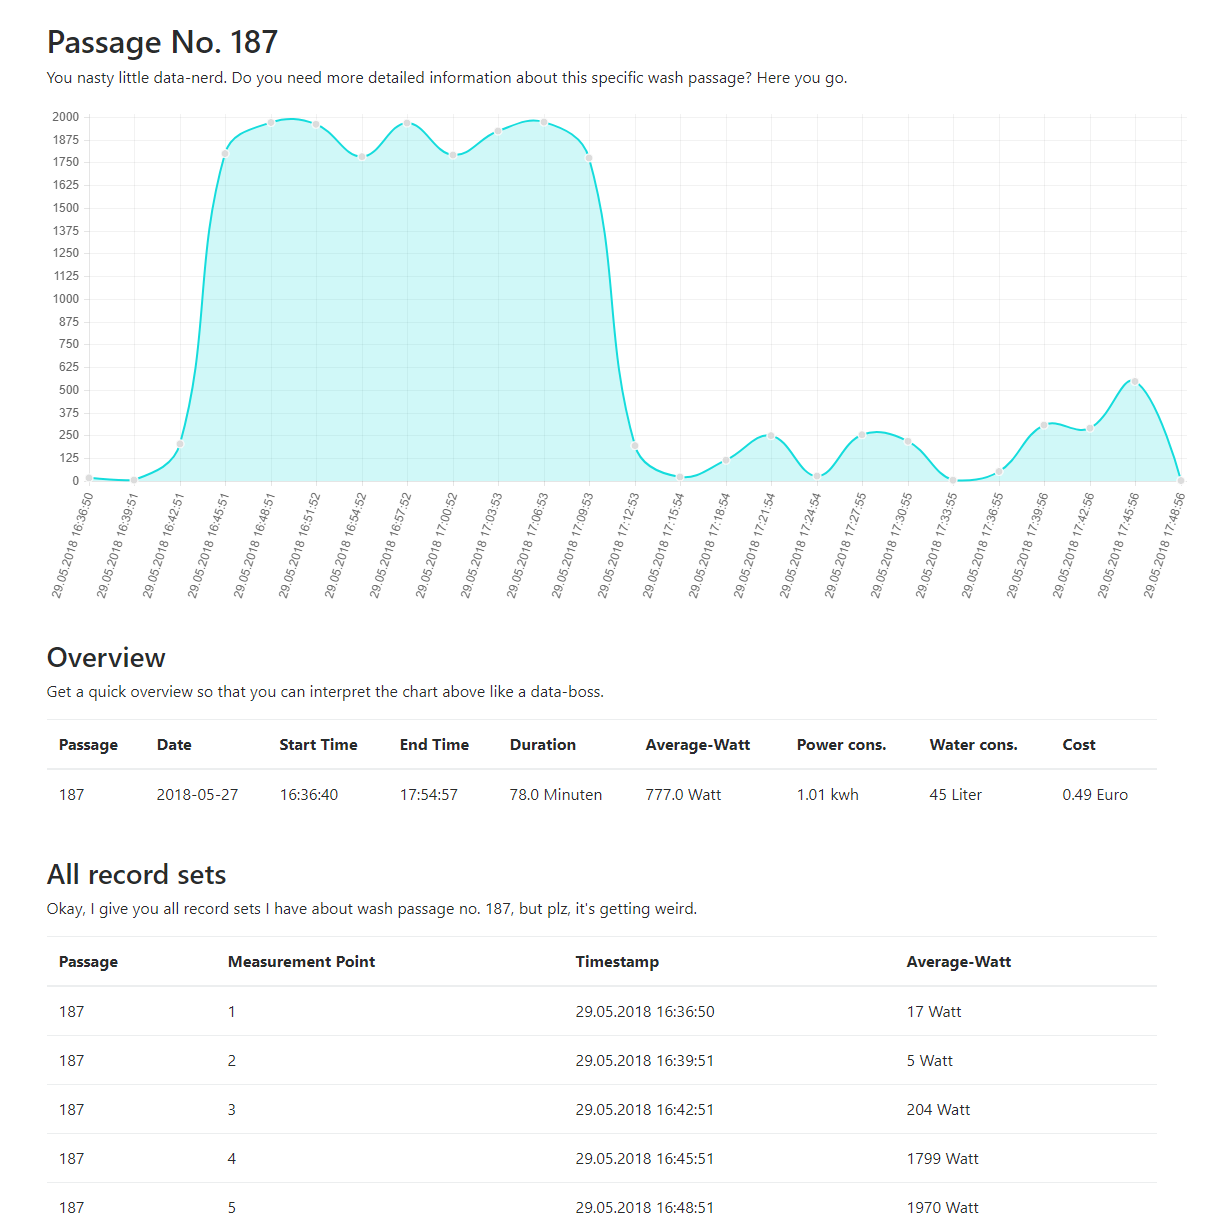Click the first data point at 16:36:50
Viewport: 1226px width, 1226px height.
(x=89, y=478)
